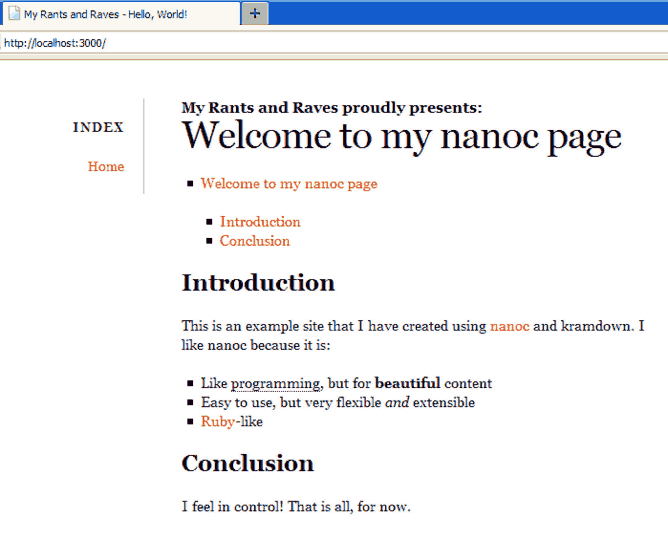Open the 'Welcome to my nanoc page' contents link
The image size is (668, 540).
[x=289, y=184]
